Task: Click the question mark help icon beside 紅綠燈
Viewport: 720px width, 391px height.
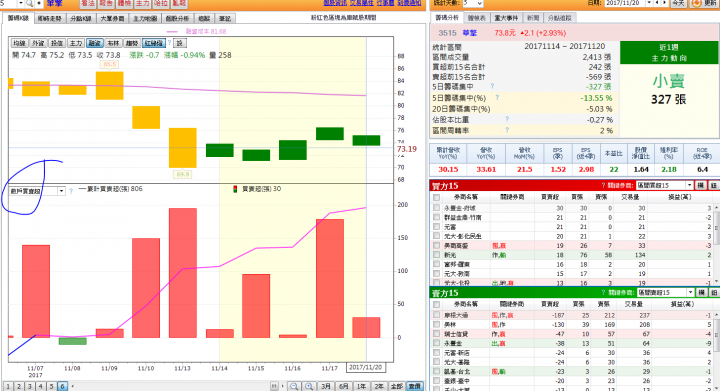Action: (169, 43)
